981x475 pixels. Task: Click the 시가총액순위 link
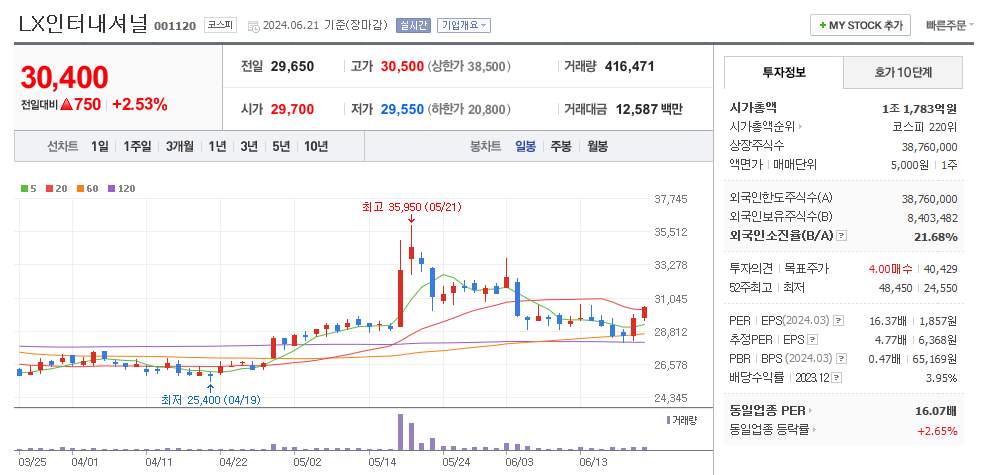coord(762,127)
